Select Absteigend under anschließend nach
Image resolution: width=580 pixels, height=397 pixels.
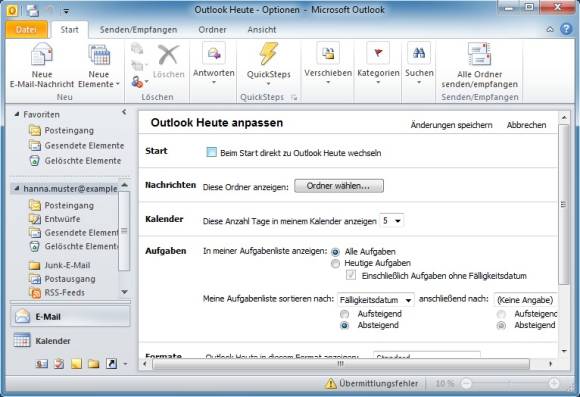click(x=501, y=326)
